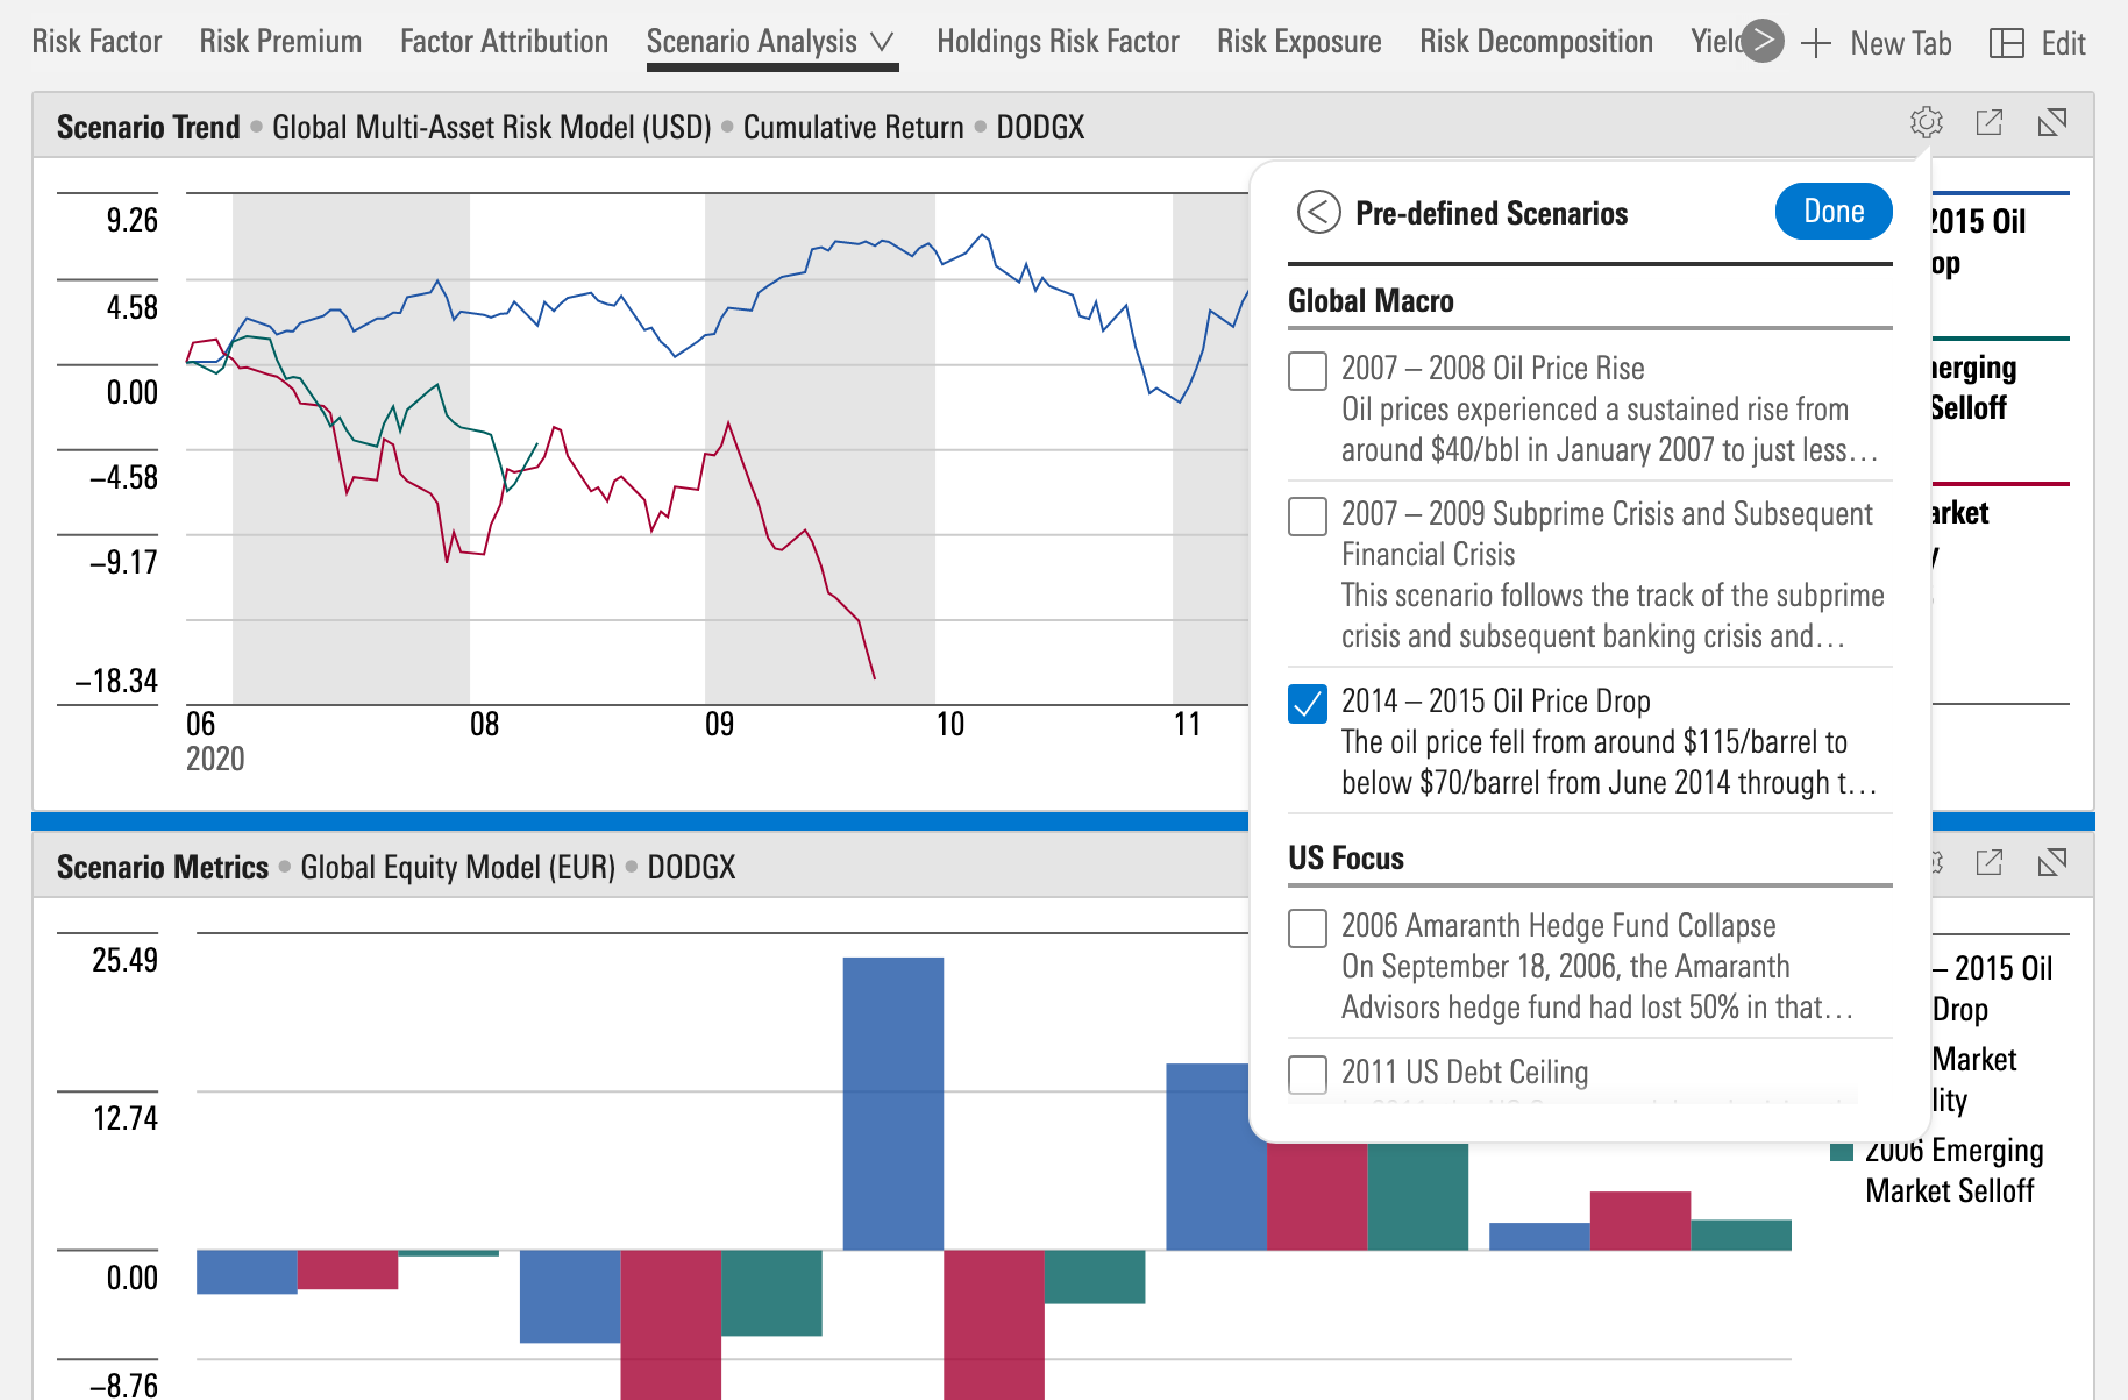Open the Risk Decomposition tab

point(1535,42)
